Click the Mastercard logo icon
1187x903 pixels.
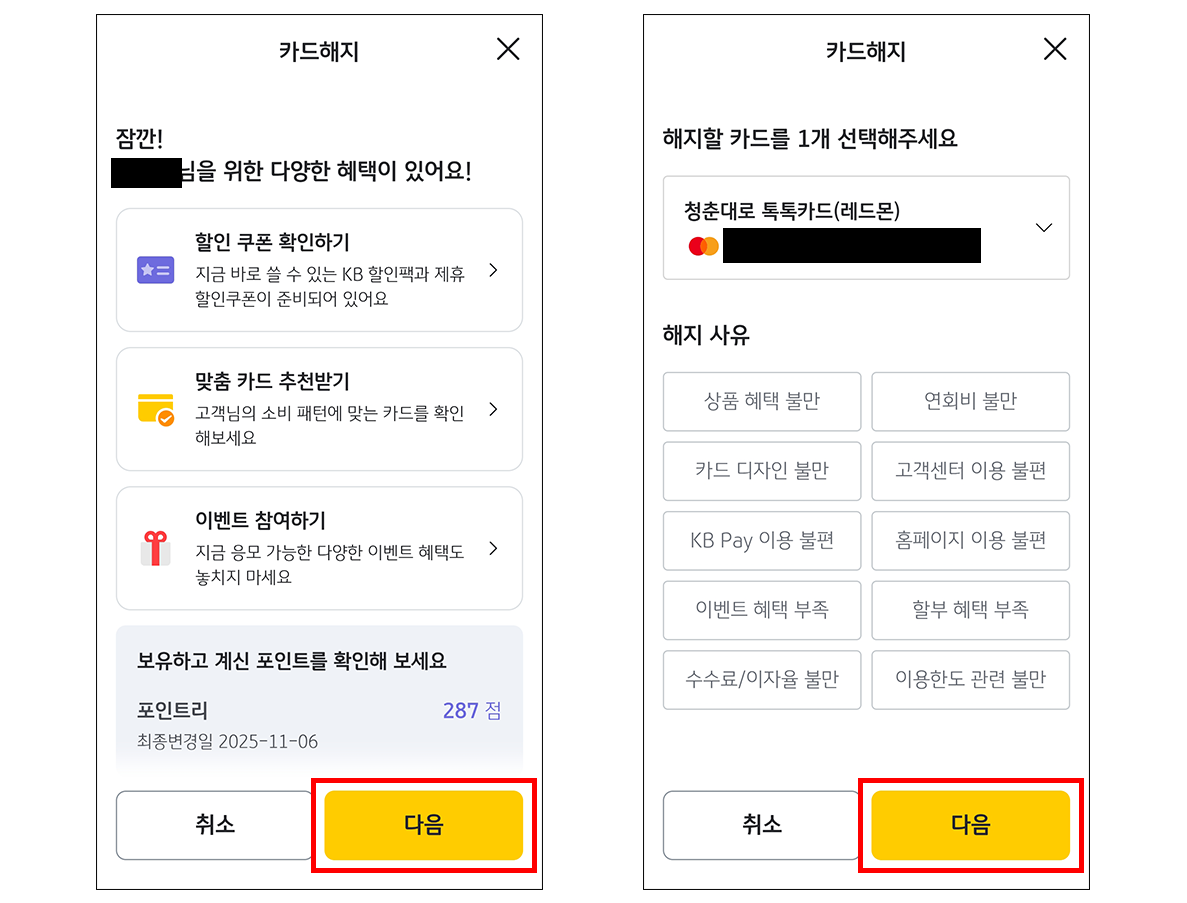(x=704, y=245)
